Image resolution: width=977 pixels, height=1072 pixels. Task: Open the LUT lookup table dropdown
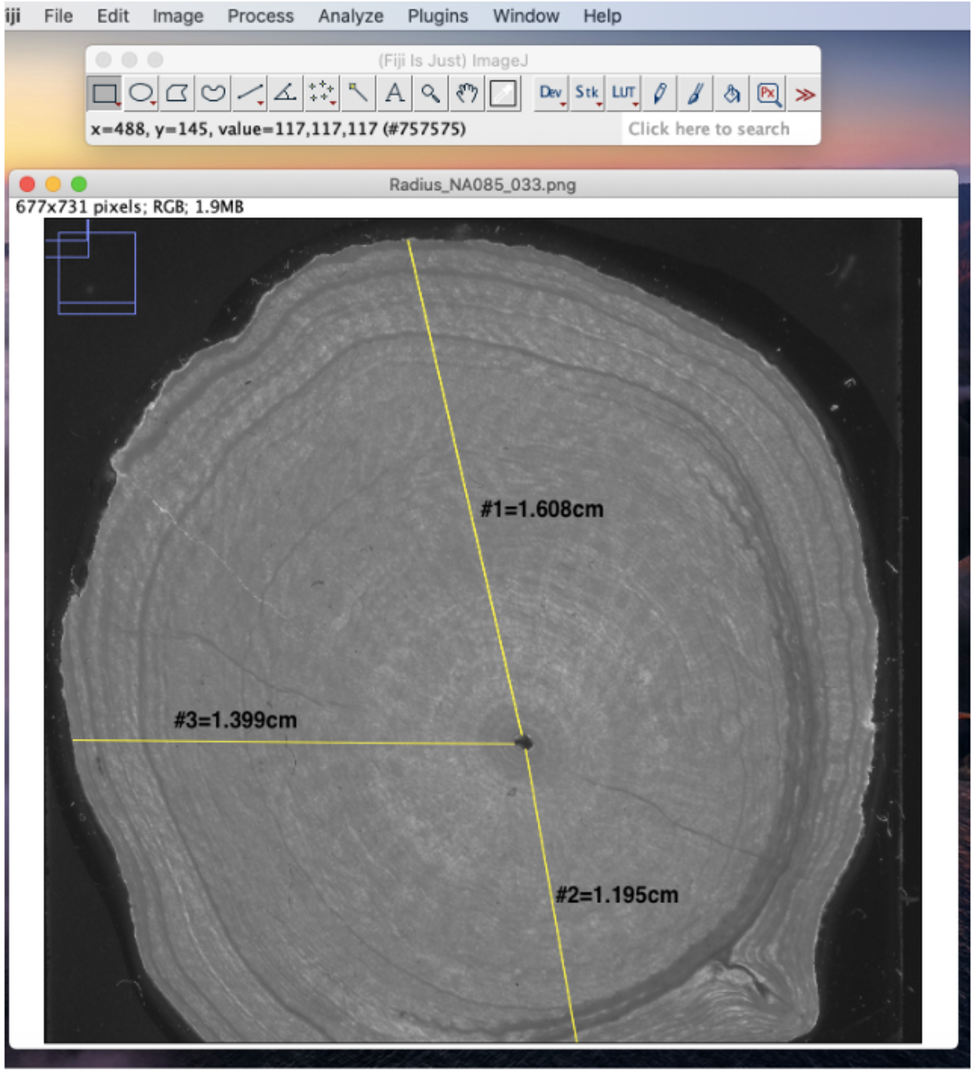(623, 94)
